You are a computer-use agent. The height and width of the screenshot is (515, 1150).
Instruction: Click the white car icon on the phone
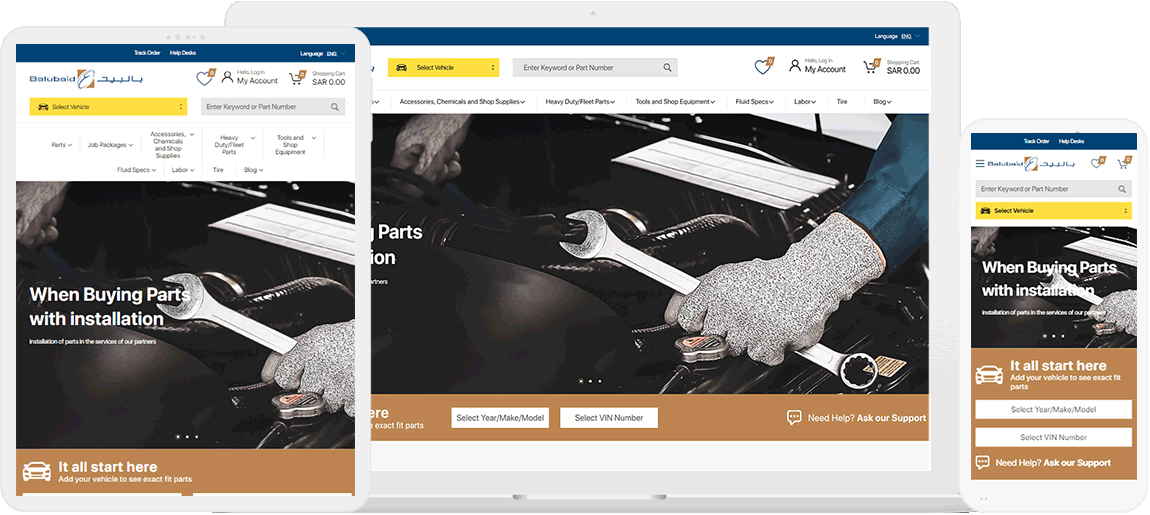tap(989, 375)
